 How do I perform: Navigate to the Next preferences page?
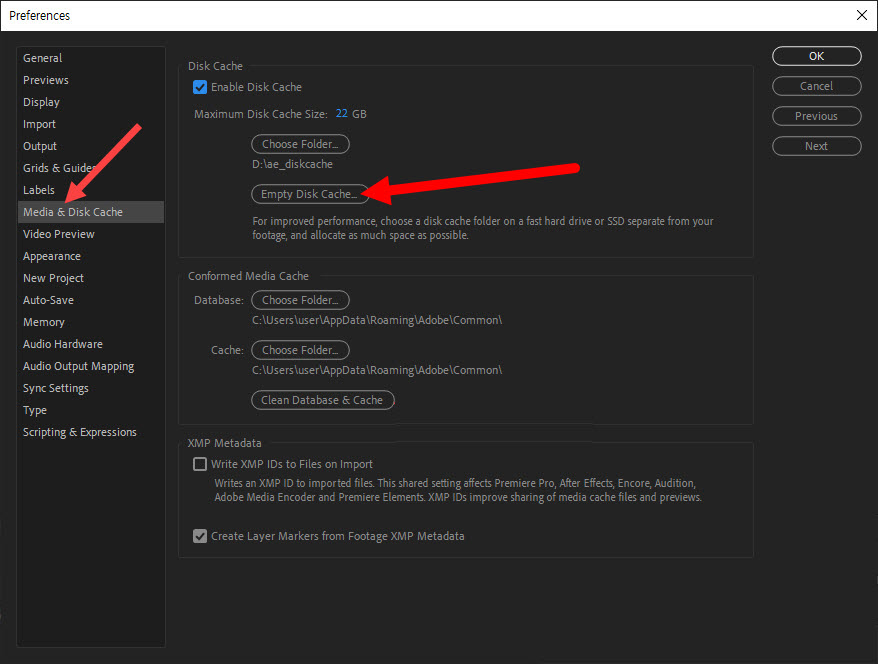pyautogui.click(x=816, y=145)
